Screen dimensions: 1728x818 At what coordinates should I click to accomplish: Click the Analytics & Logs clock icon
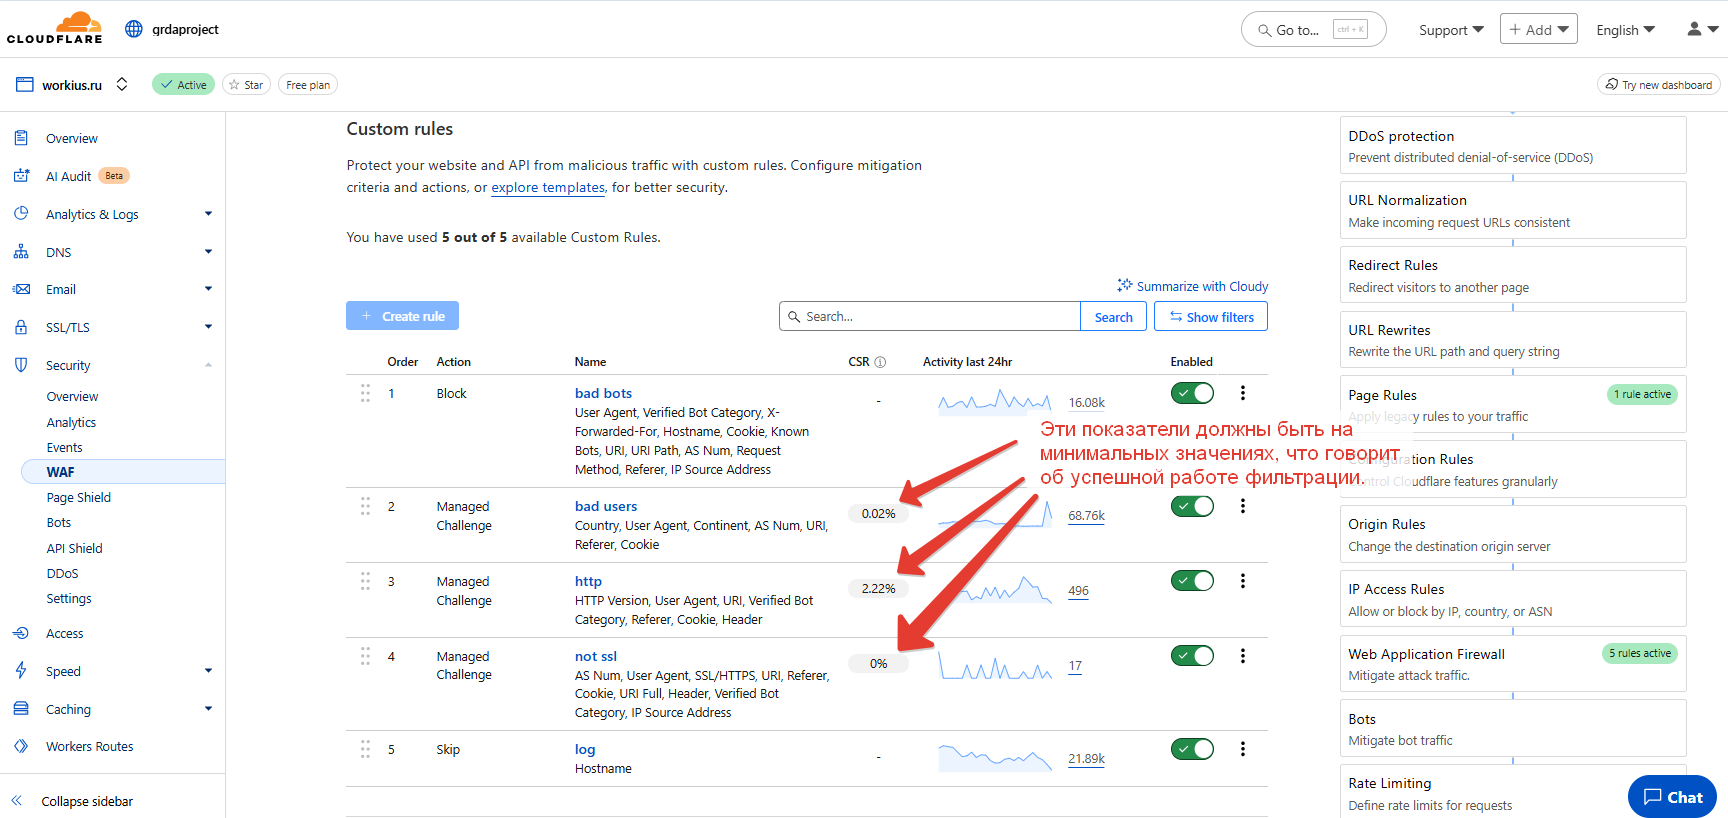[21, 214]
